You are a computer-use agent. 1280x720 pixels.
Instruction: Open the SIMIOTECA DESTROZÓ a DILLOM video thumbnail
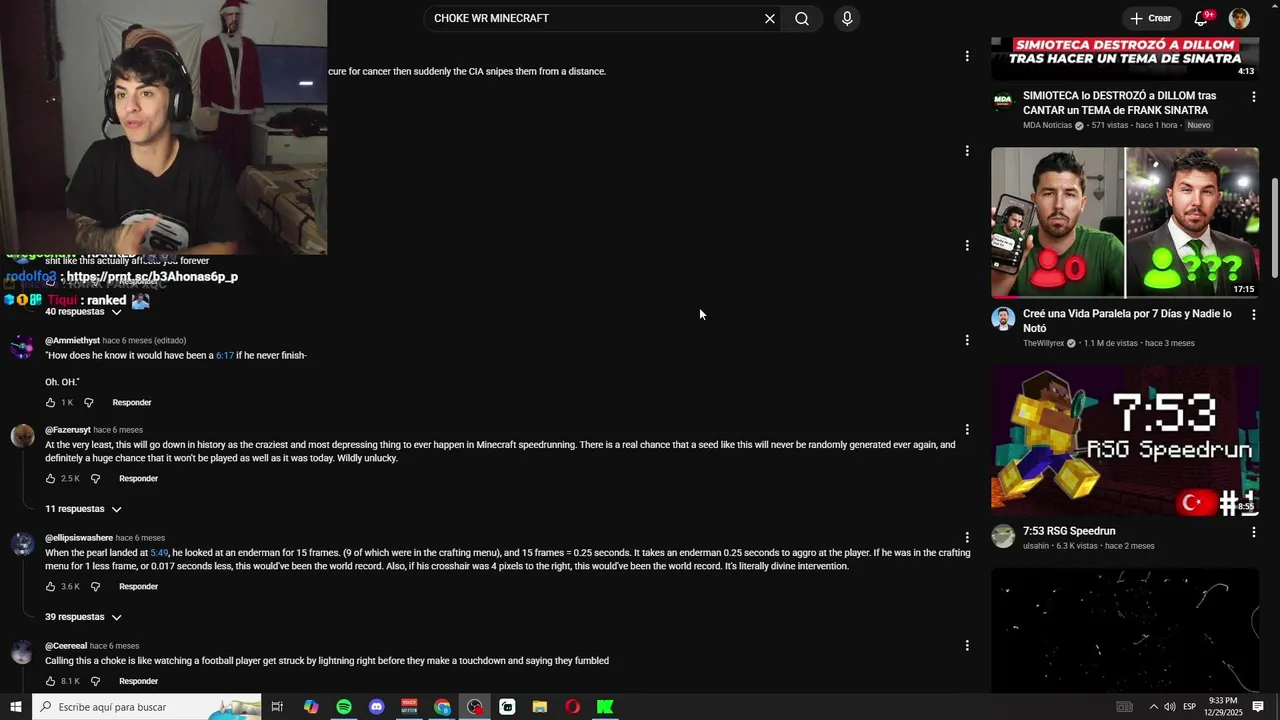tap(1125, 58)
